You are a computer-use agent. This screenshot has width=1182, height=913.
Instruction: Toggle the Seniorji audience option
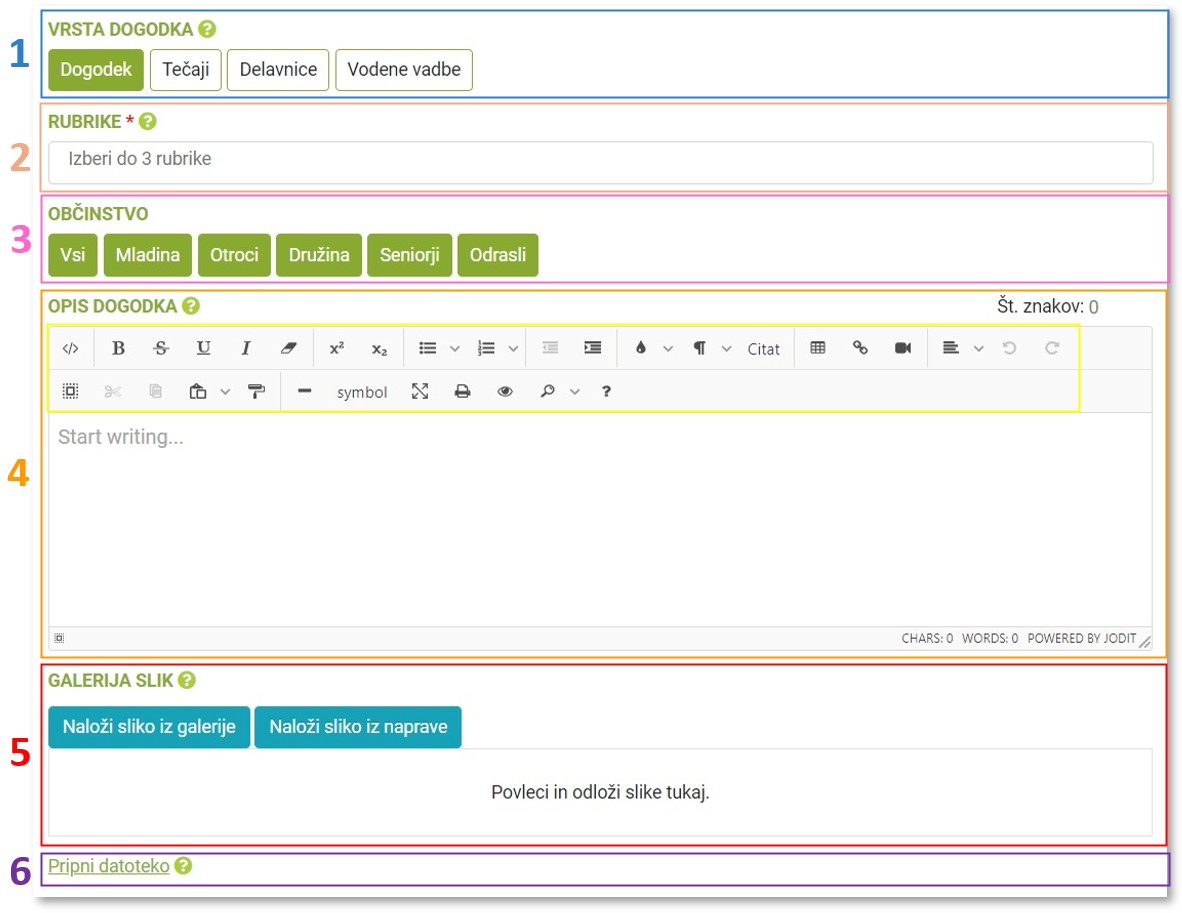pos(409,255)
